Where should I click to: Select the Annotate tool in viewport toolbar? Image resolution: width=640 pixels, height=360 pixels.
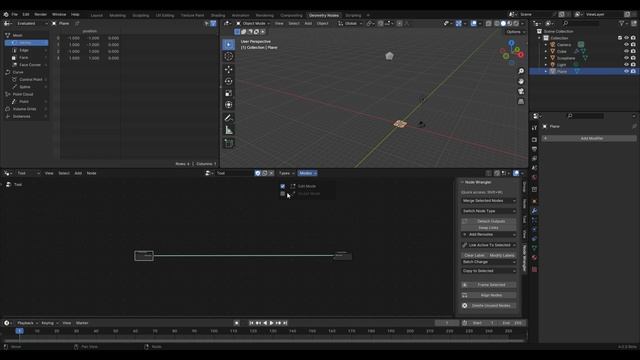click(x=229, y=118)
